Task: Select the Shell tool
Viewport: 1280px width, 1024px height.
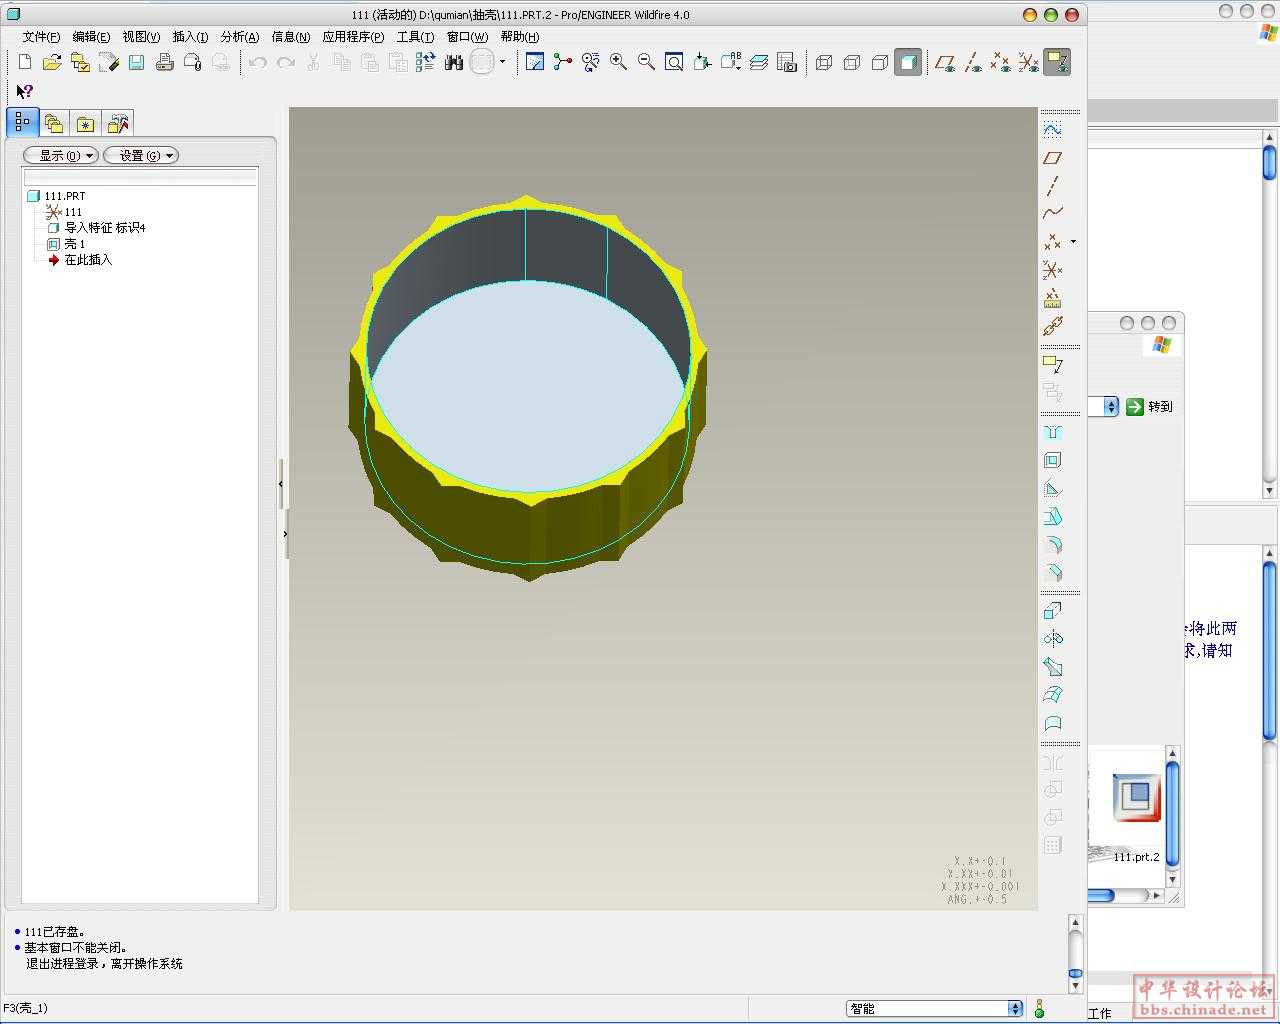Action: (x=1052, y=460)
